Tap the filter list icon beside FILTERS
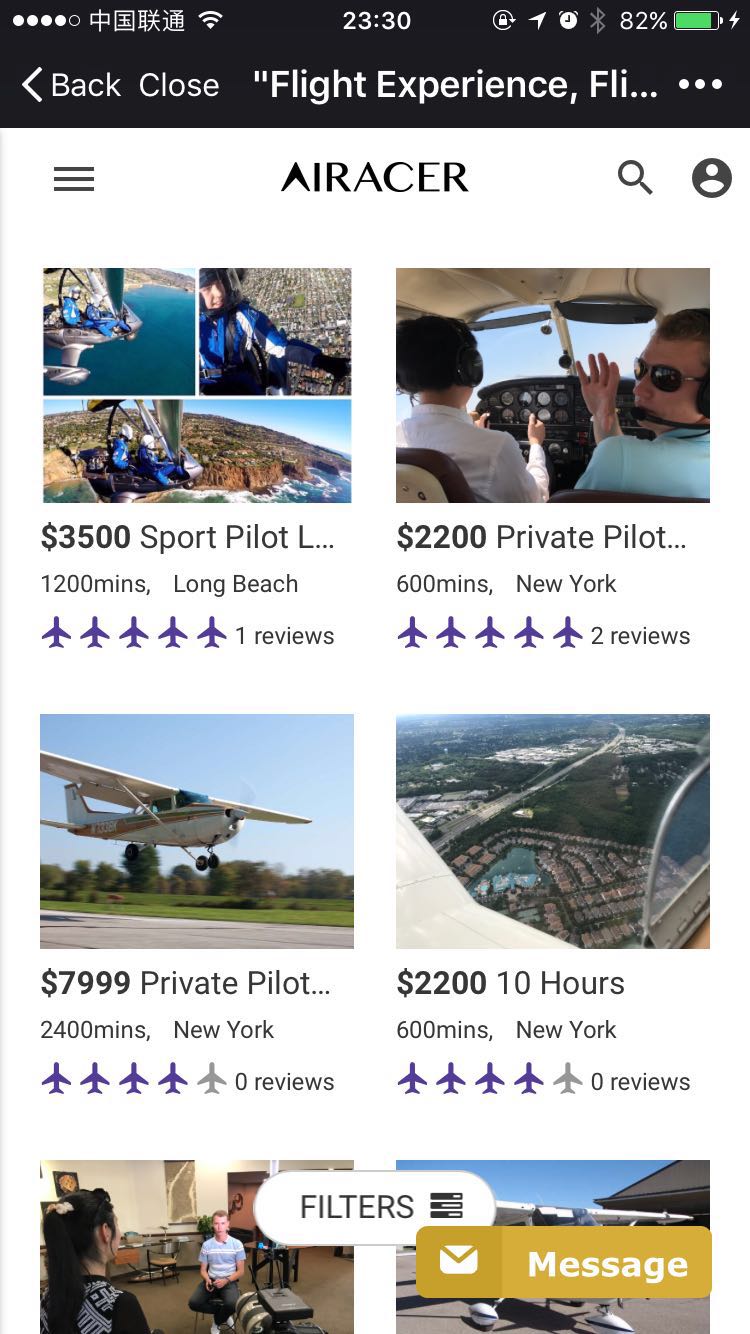This screenshot has height=1334, width=750. tap(446, 1206)
